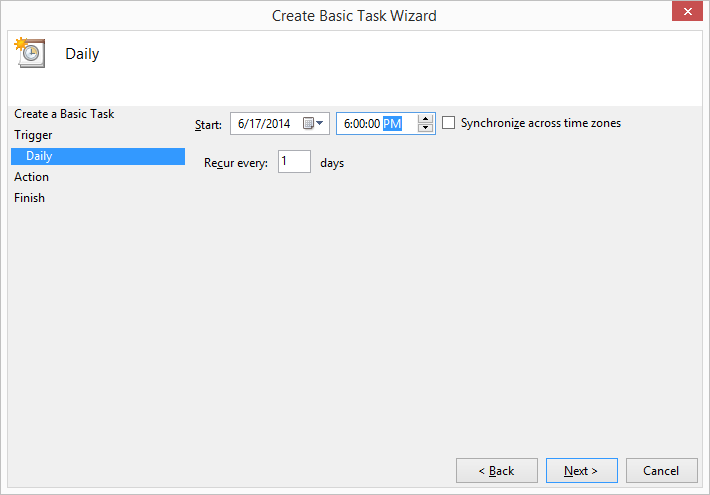Open the start date calendar dropdown
Viewport: 710px width, 495px height.
pyautogui.click(x=313, y=123)
